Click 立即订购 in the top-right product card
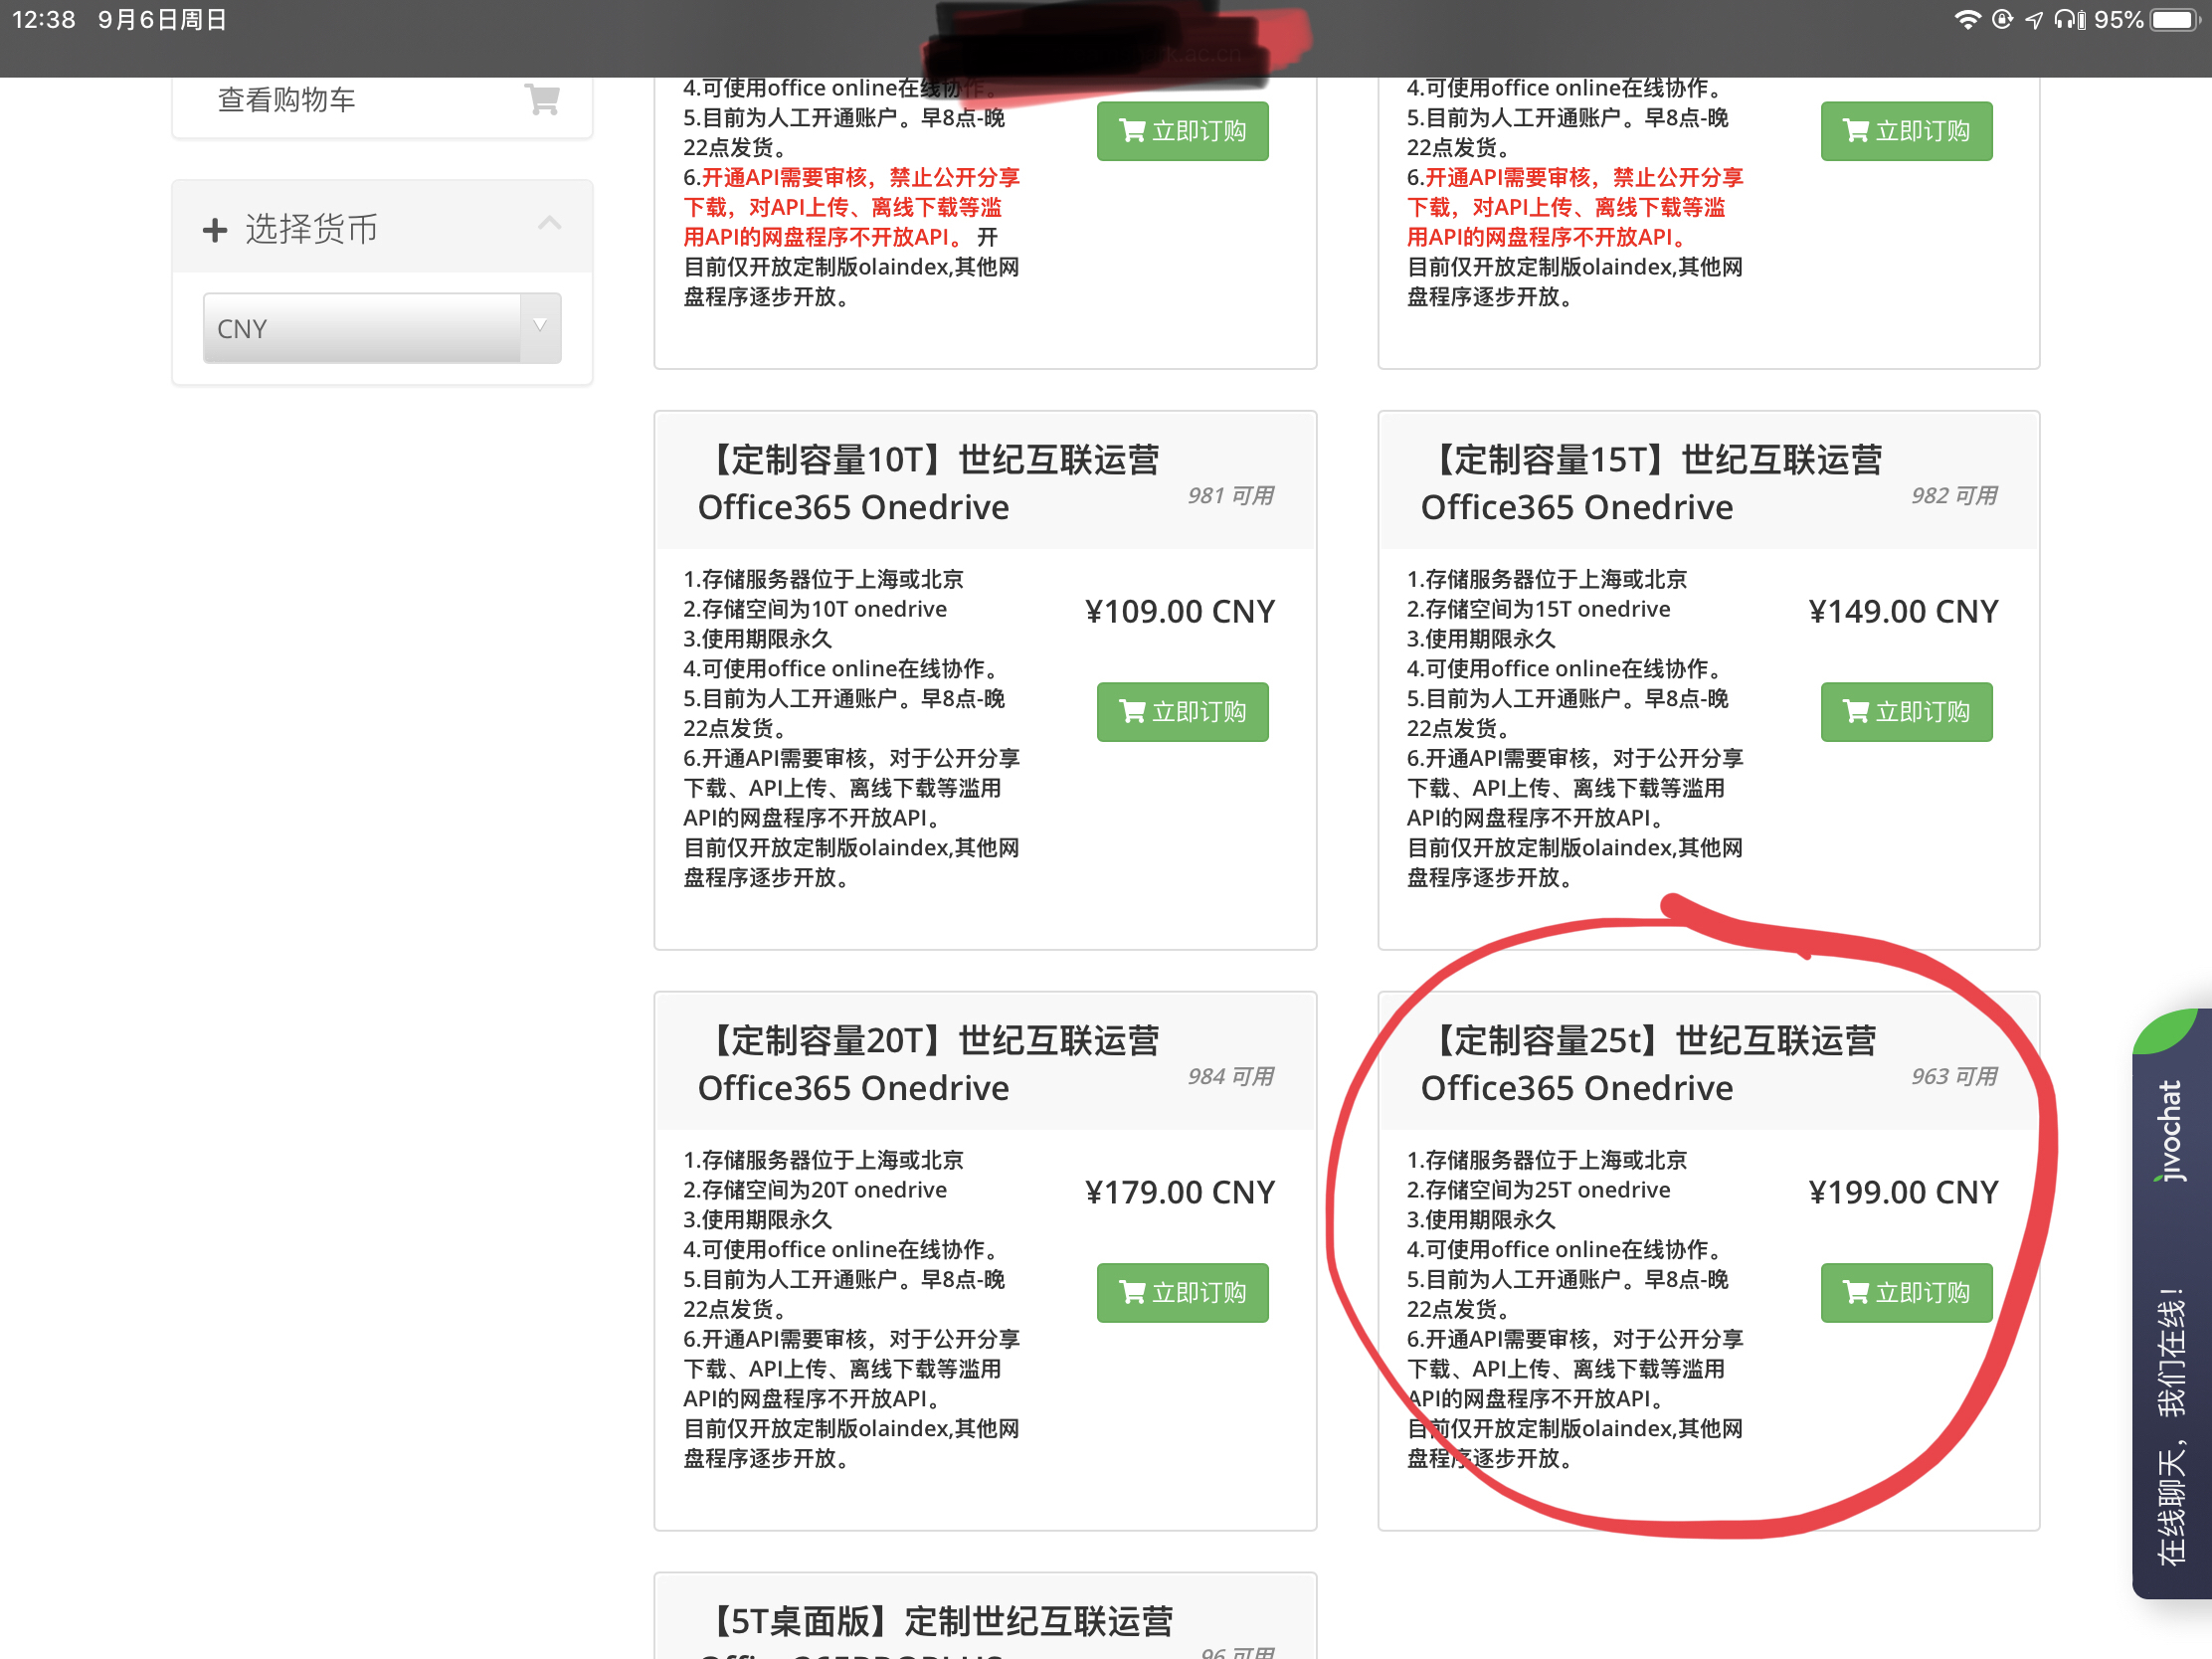The width and height of the screenshot is (2212, 1659). (x=1905, y=131)
